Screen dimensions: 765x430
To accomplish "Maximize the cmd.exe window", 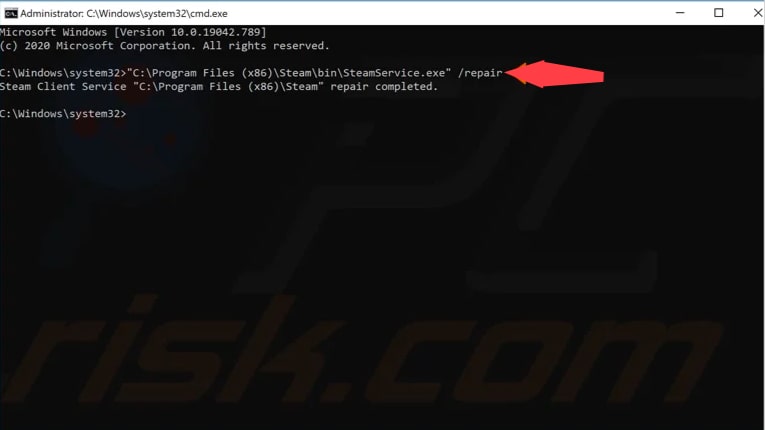I will (x=718, y=13).
